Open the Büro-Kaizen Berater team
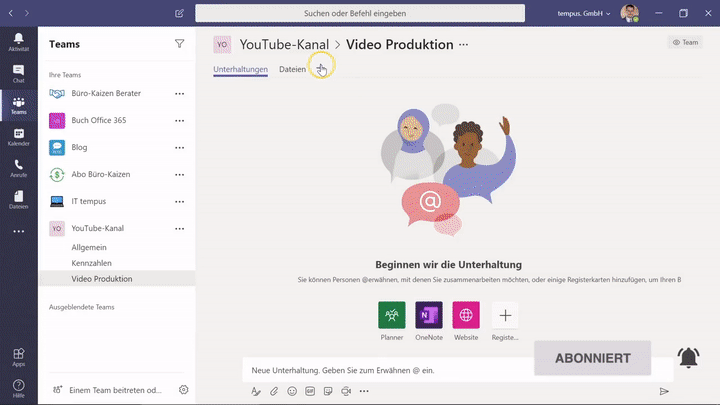 (x=106, y=93)
